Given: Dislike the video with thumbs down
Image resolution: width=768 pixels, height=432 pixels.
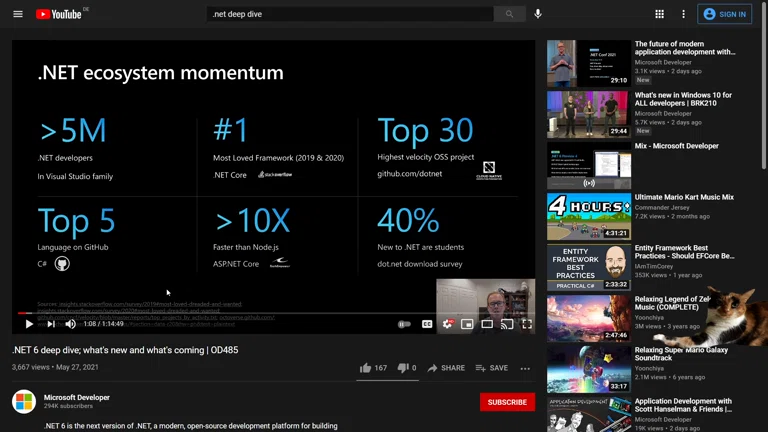Looking at the screenshot, I should pos(407,368).
